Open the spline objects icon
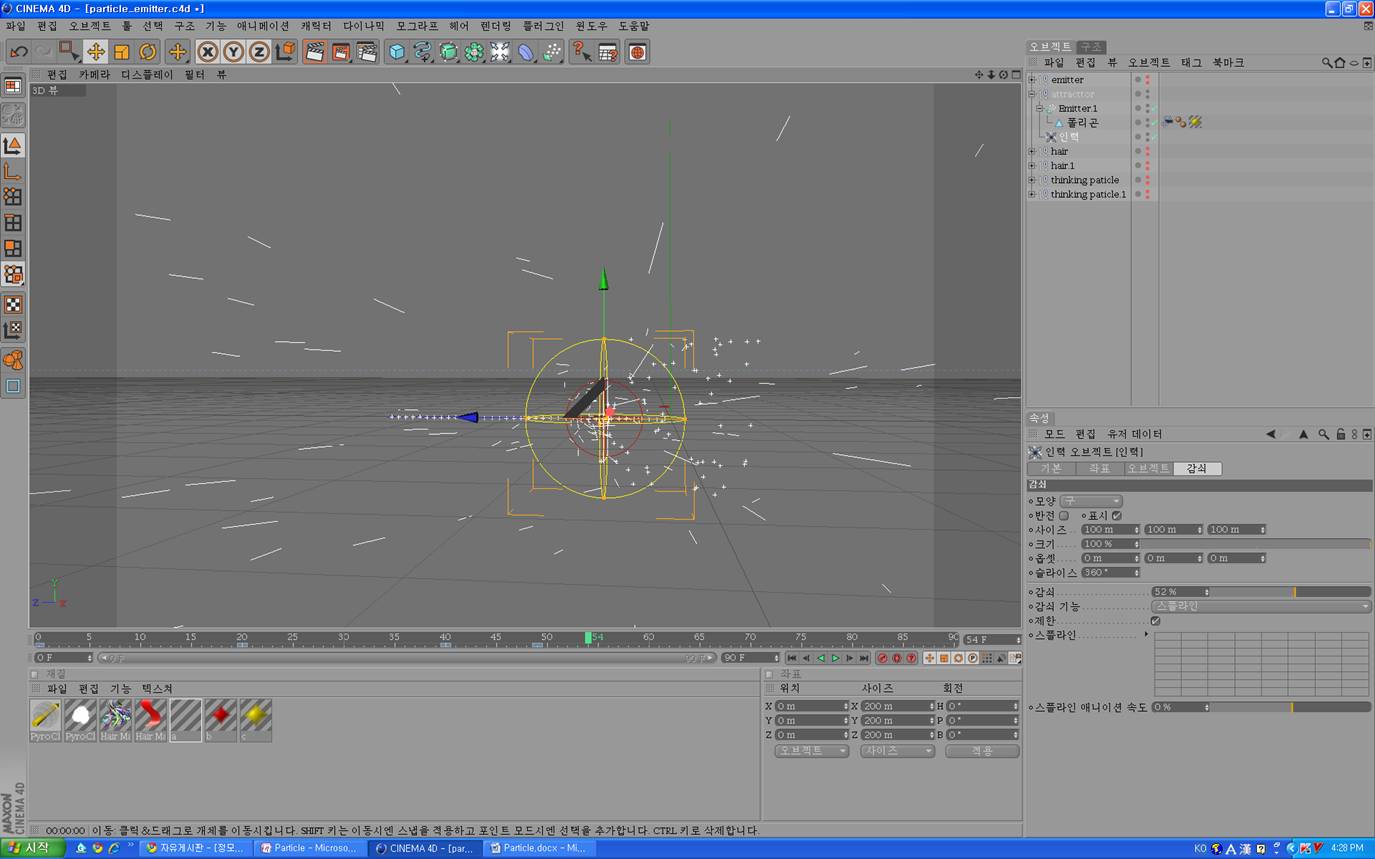The image size is (1375, 859). pos(423,51)
